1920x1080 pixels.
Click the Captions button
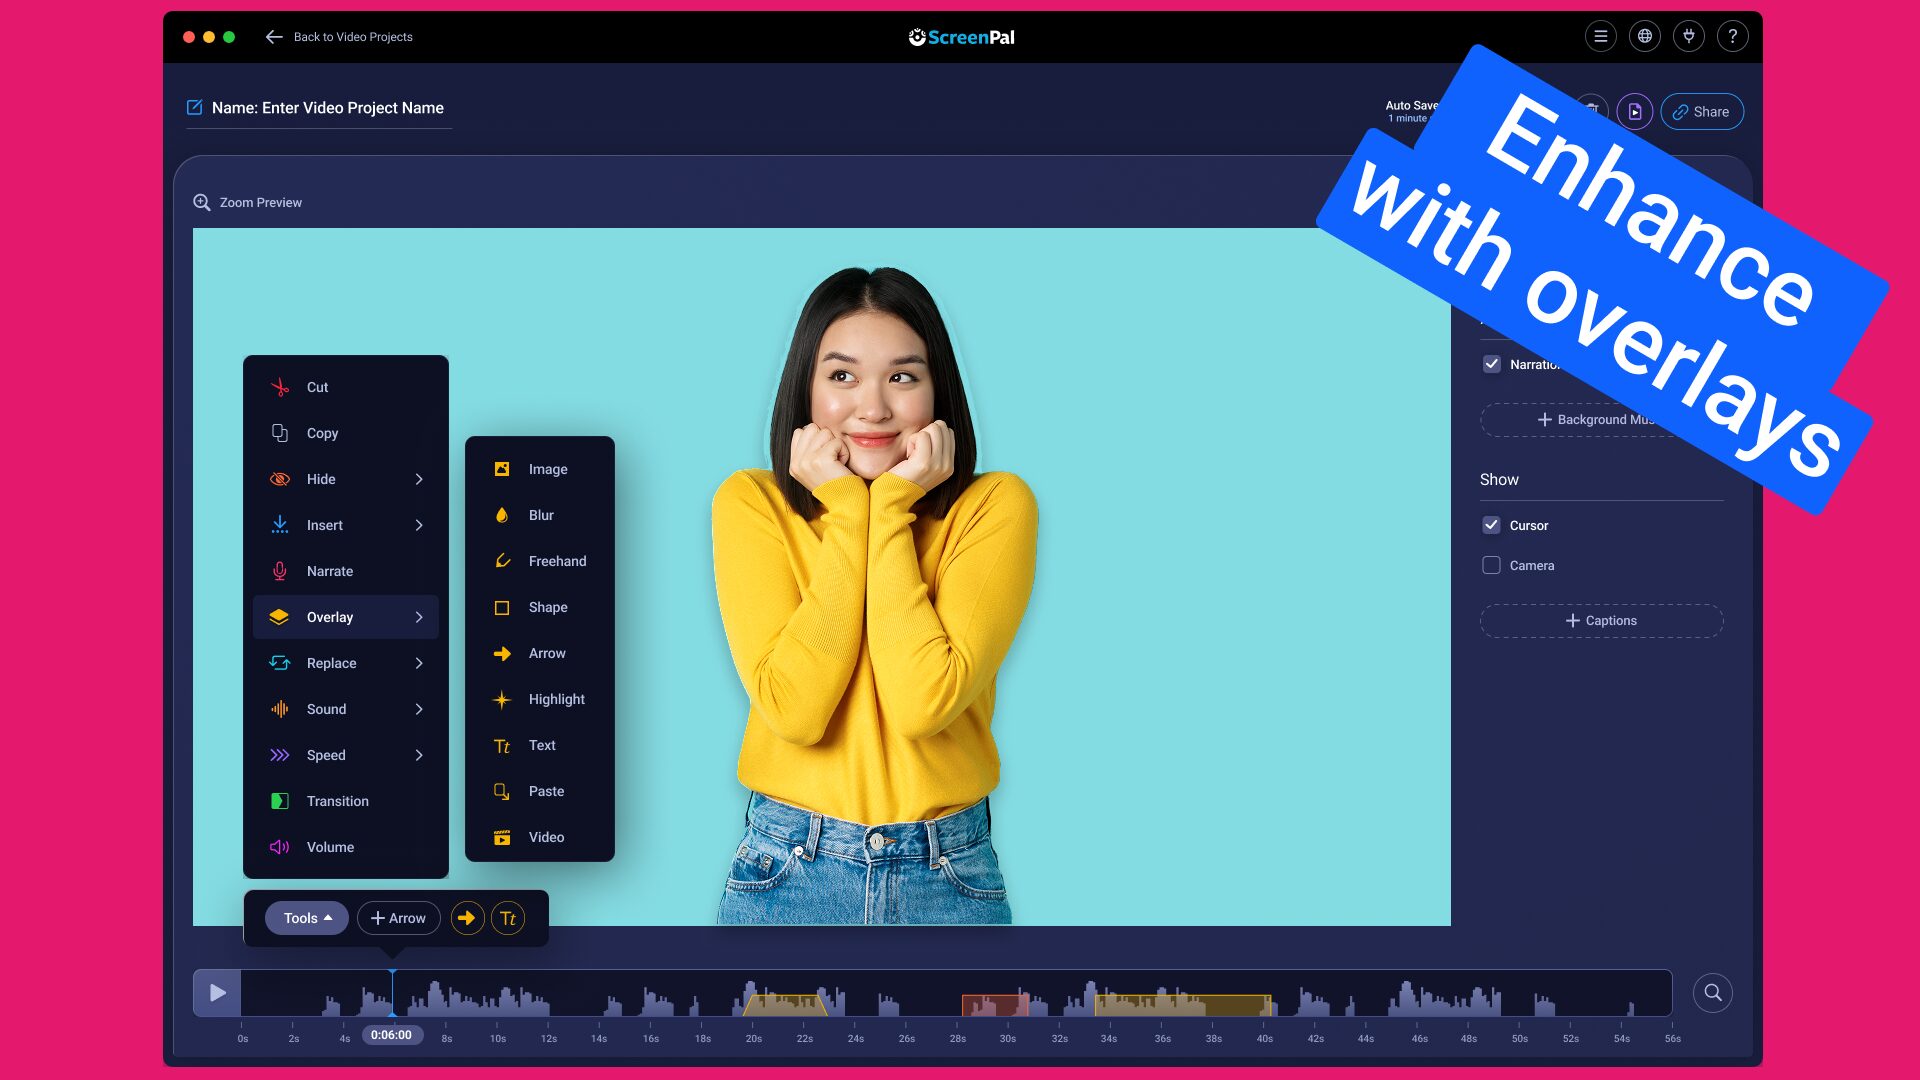pyautogui.click(x=1601, y=620)
